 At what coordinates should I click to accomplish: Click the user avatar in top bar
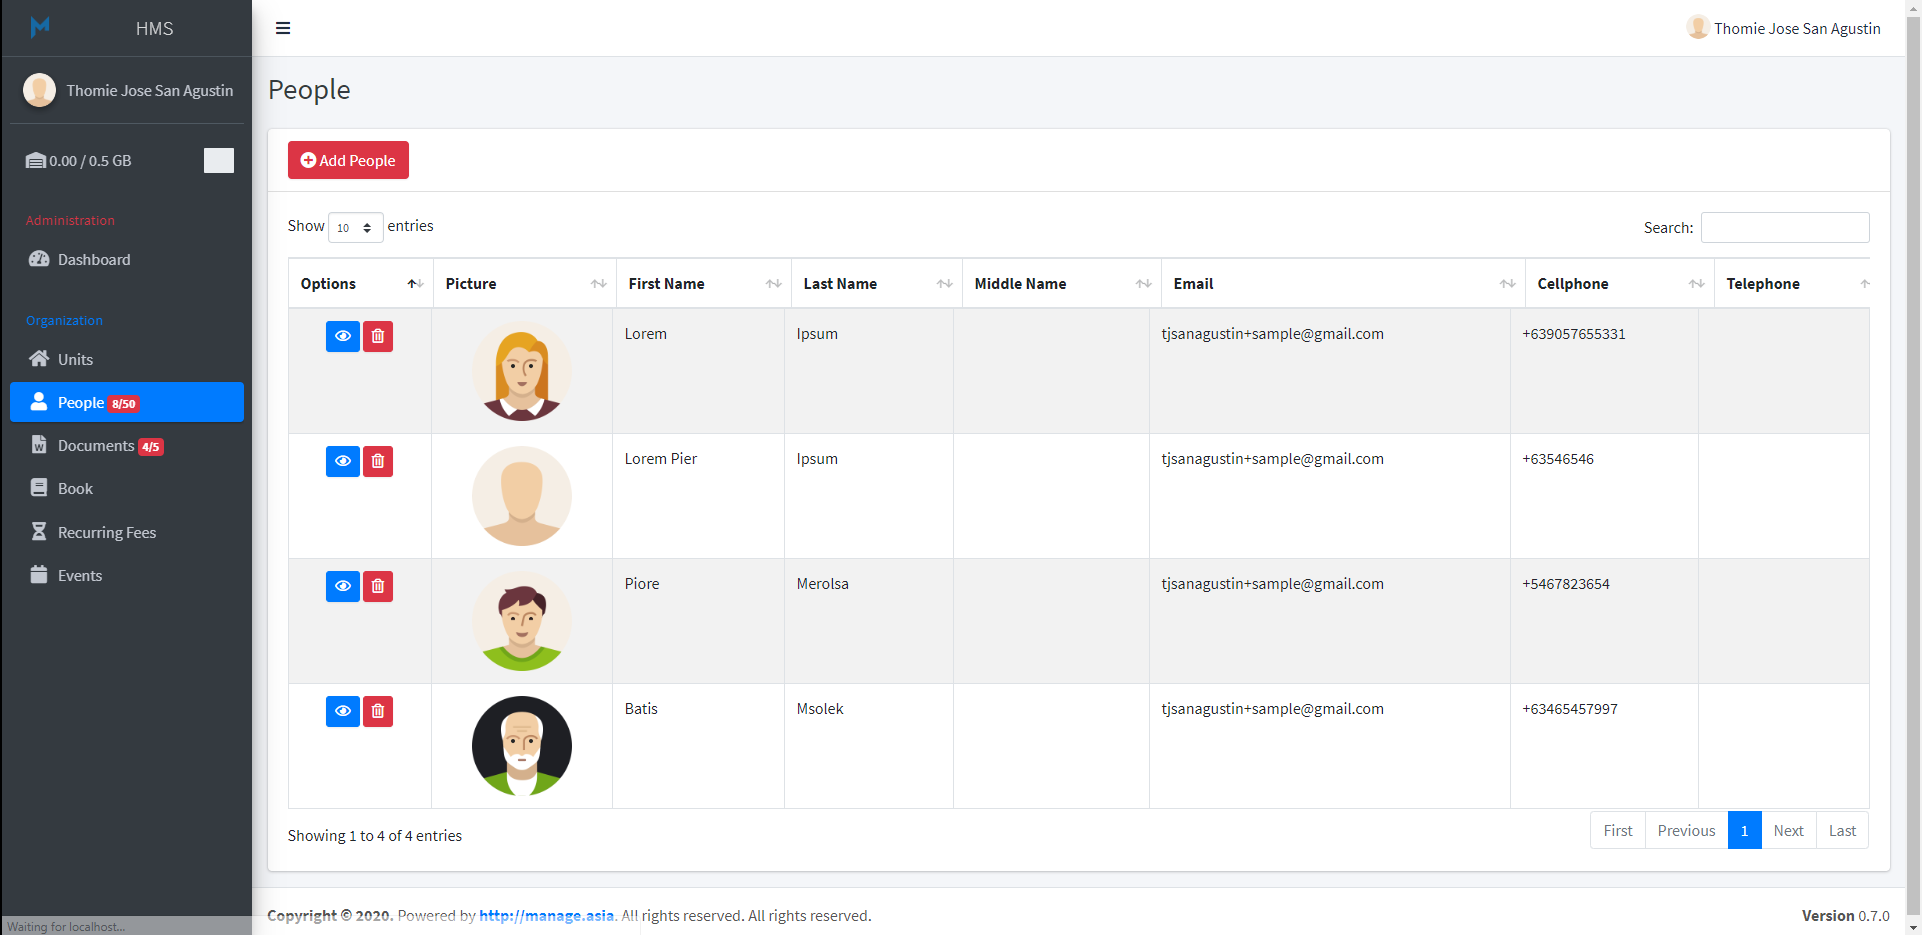1697,28
